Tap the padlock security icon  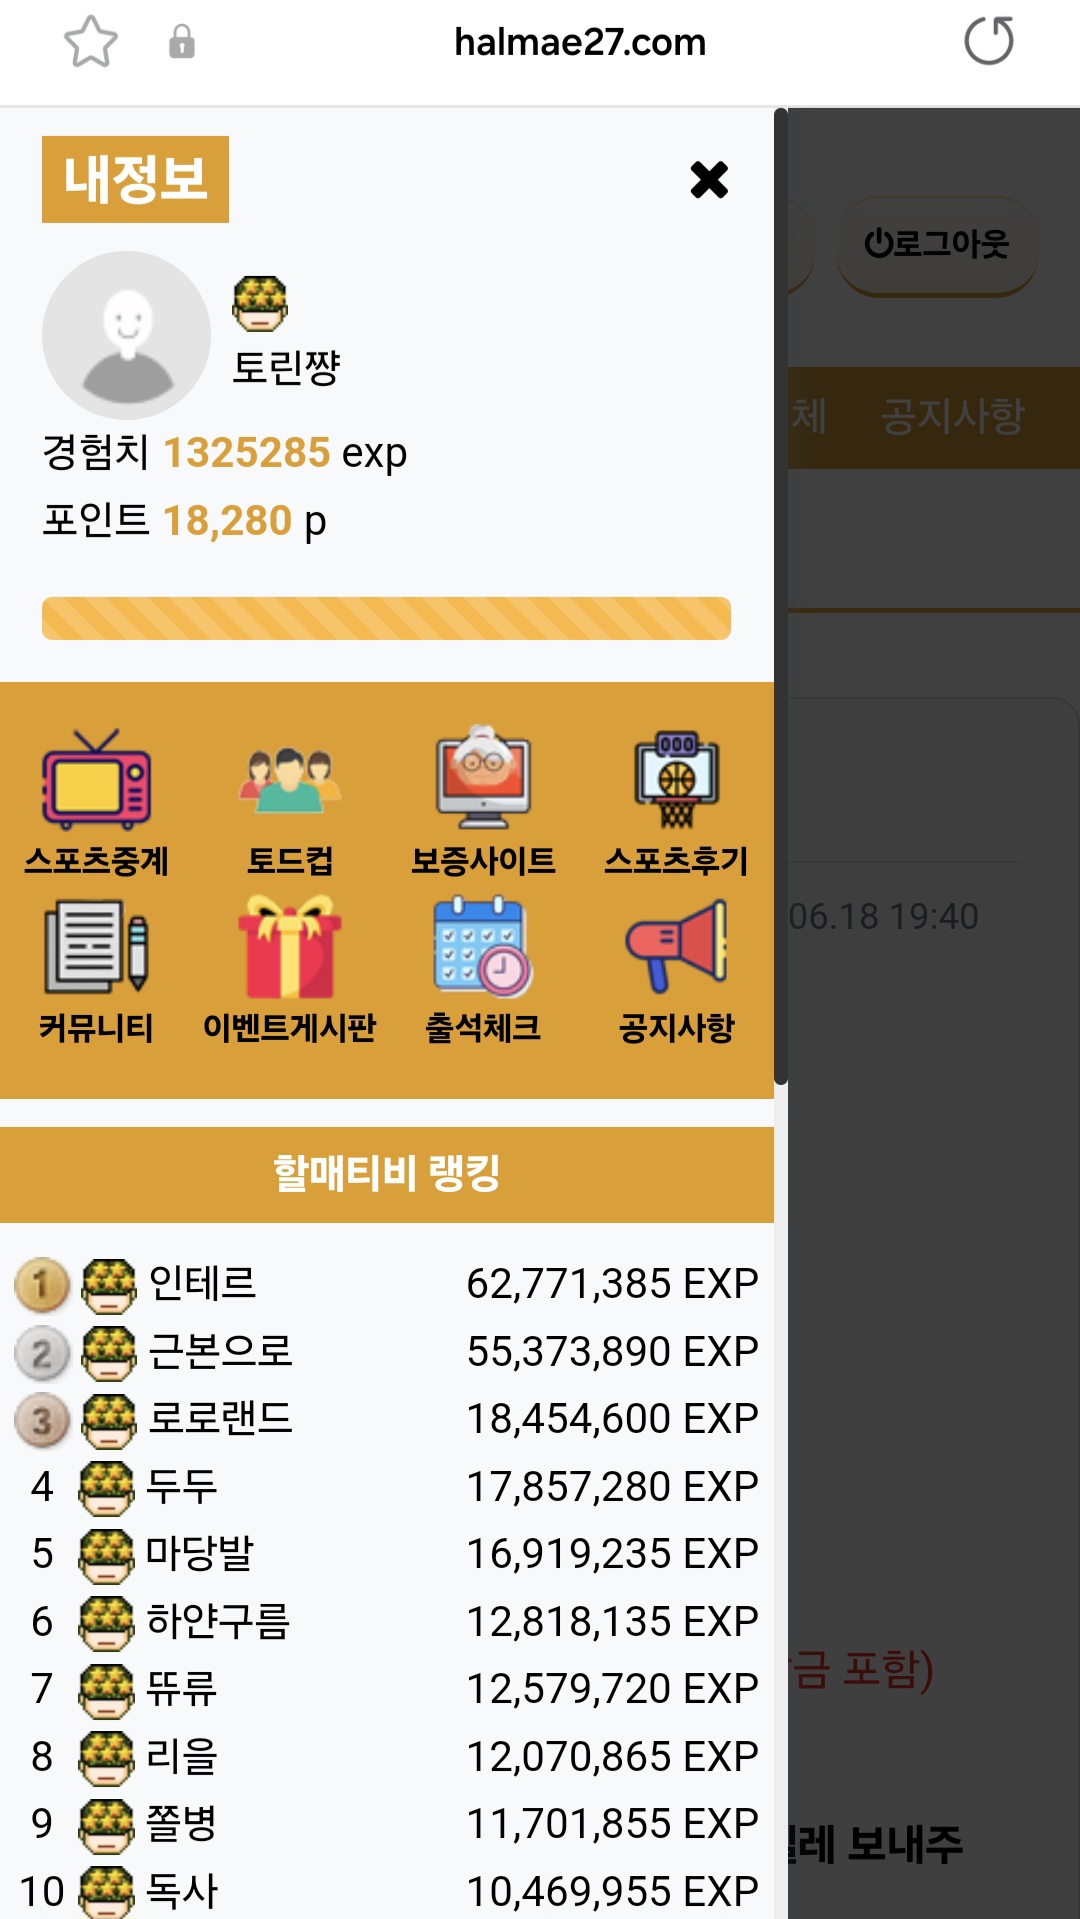(x=182, y=42)
